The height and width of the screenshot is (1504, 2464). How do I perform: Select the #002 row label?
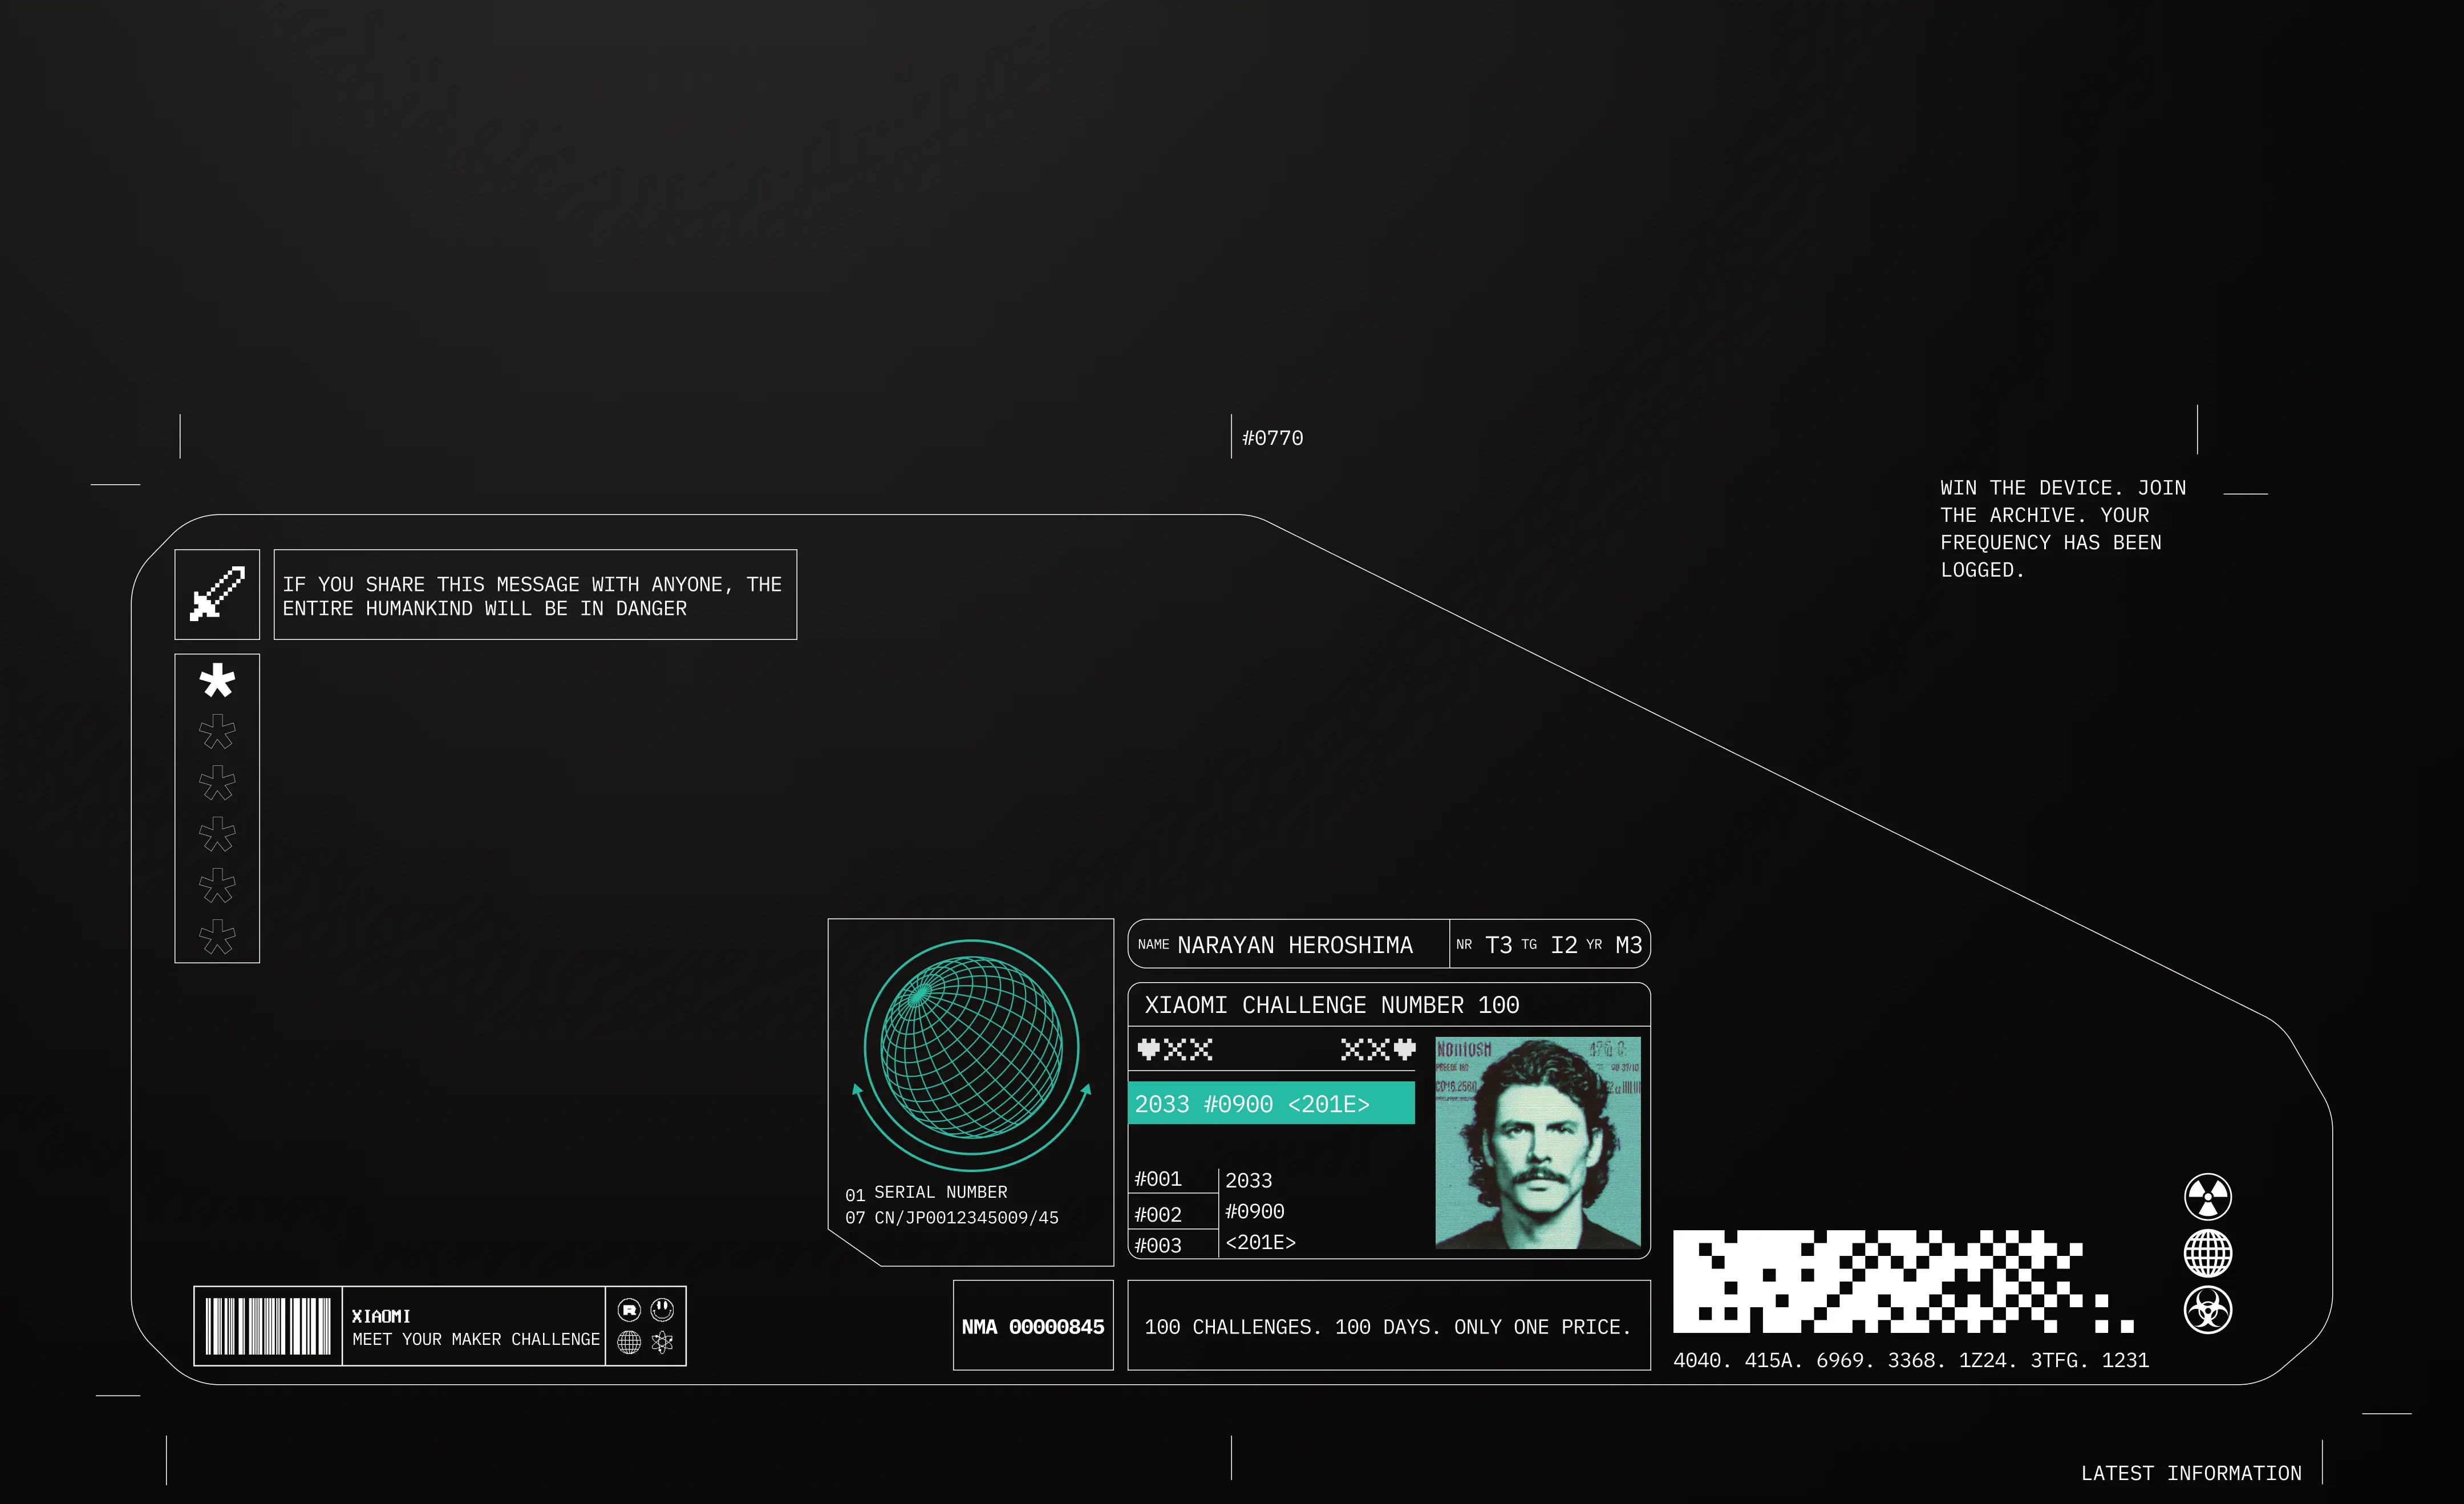[1158, 1215]
